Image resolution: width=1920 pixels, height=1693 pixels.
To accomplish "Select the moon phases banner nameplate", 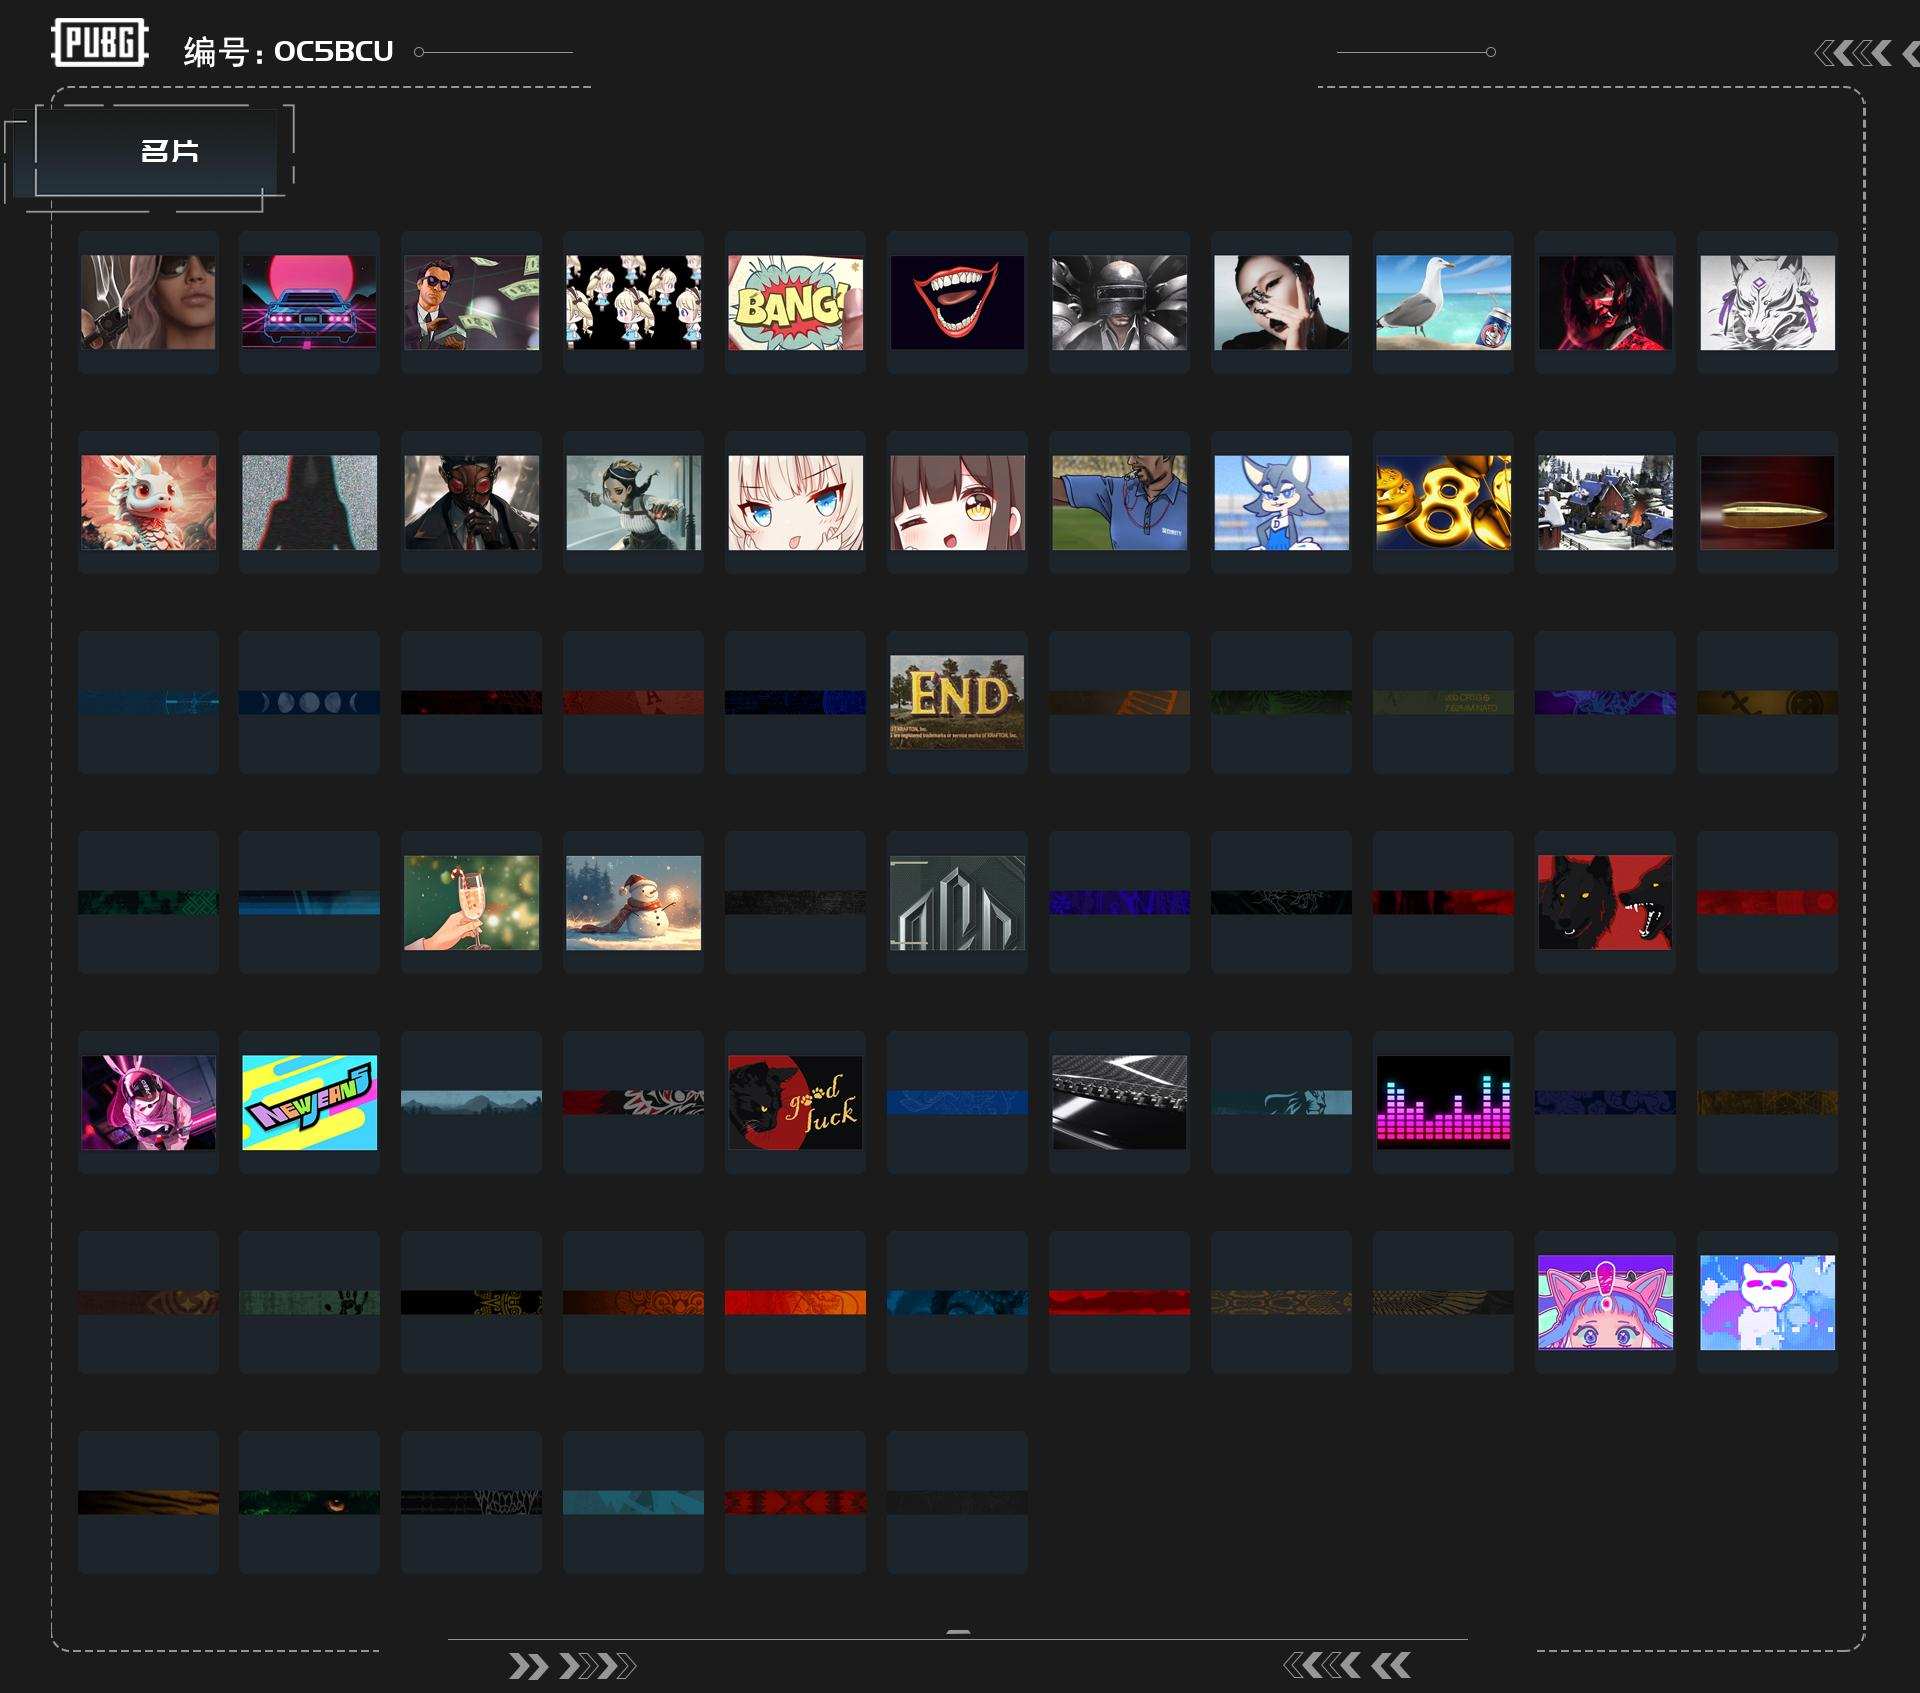I will point(309,702).
